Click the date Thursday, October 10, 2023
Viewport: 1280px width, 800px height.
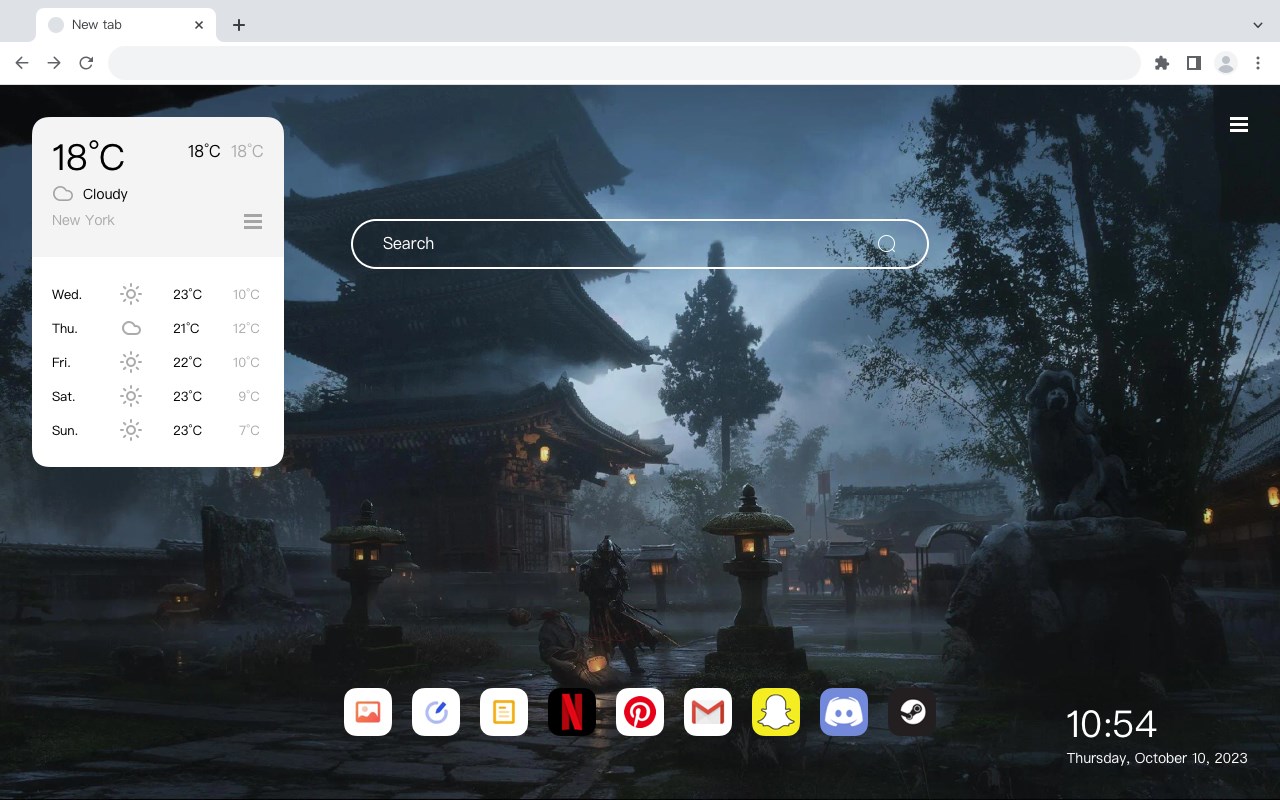coord(1157,758)
